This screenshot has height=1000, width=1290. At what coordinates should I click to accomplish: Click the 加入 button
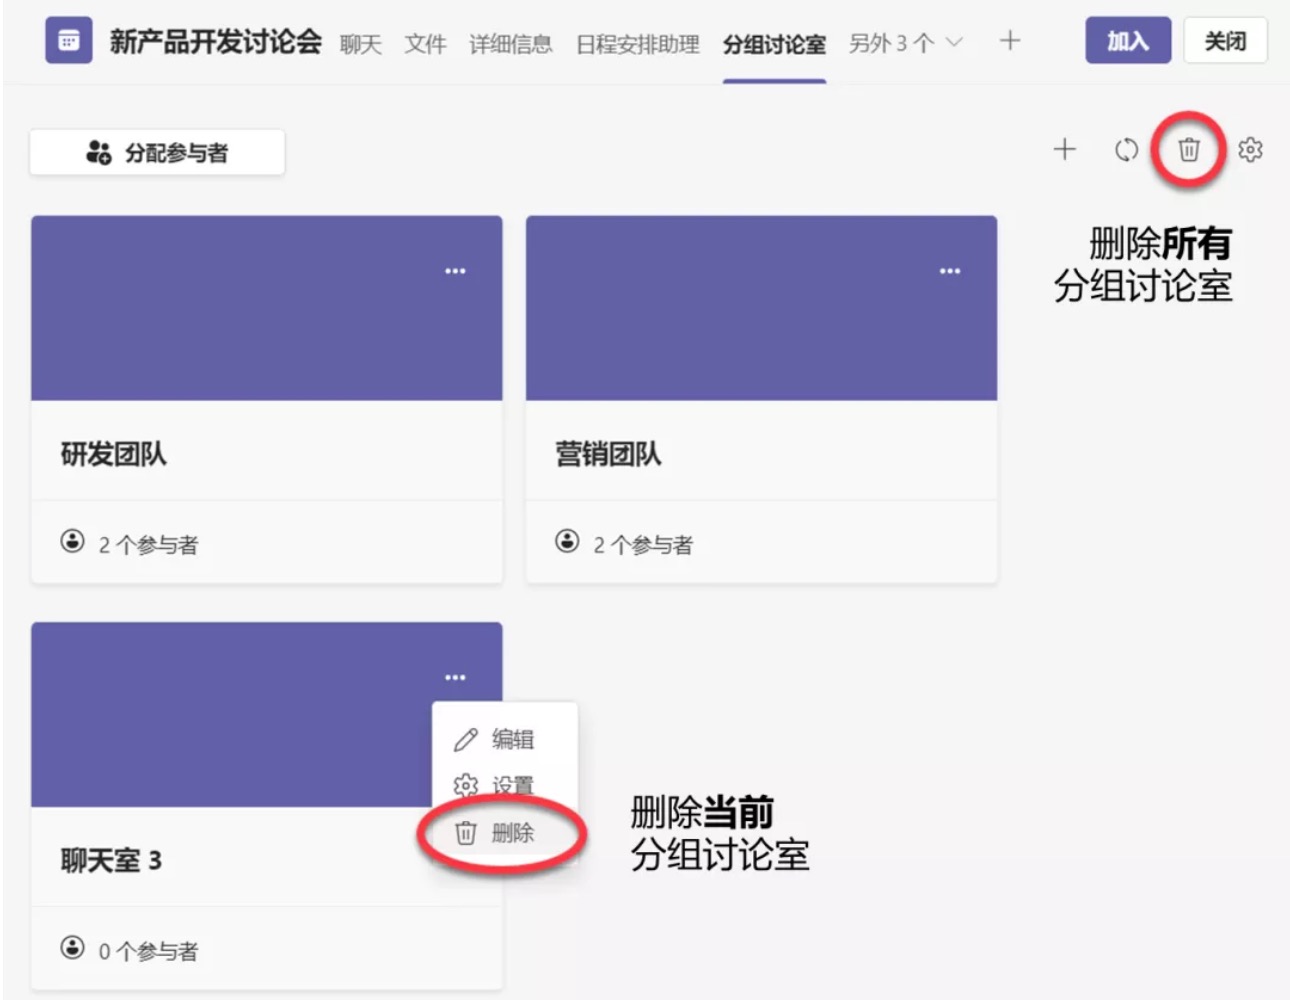coord(1128,41)
